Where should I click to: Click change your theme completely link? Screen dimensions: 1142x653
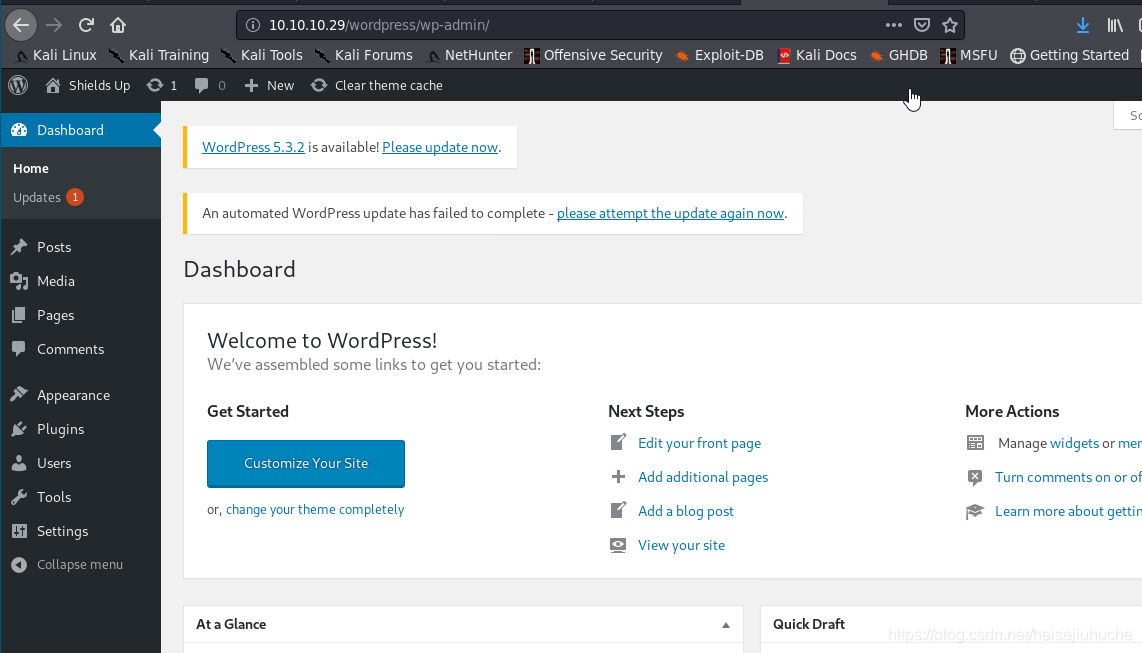click(315, 510)
